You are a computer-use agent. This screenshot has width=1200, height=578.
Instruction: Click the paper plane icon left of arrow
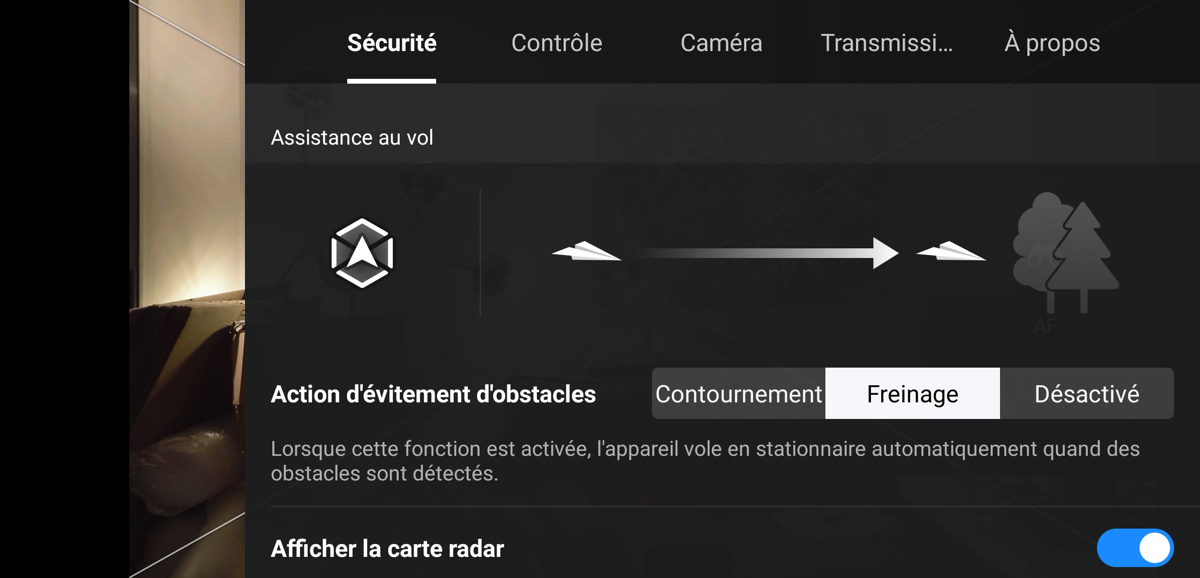coord(587,252)
